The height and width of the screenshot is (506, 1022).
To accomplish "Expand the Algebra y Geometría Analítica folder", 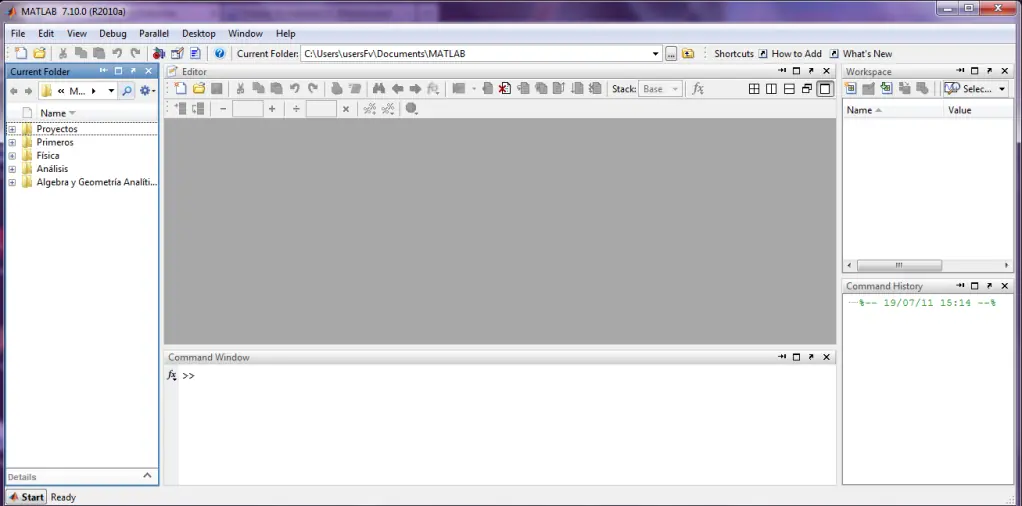I will click(12, 183).
